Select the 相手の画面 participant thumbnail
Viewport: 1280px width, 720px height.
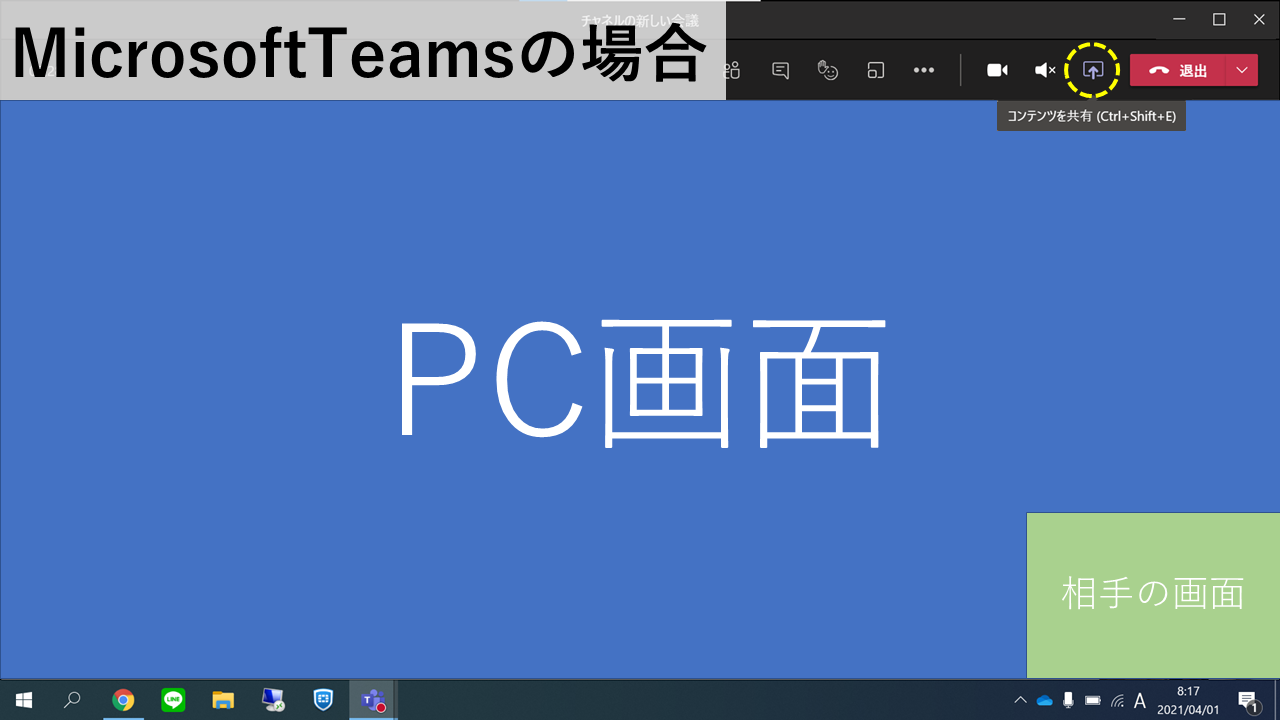(x=1153, y=595)
